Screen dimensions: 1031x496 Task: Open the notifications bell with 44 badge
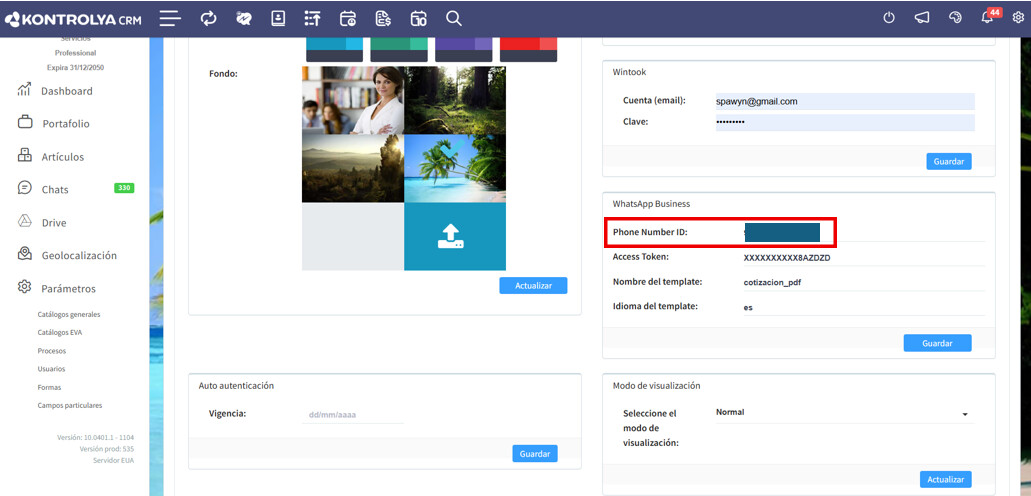coord(987,18)
